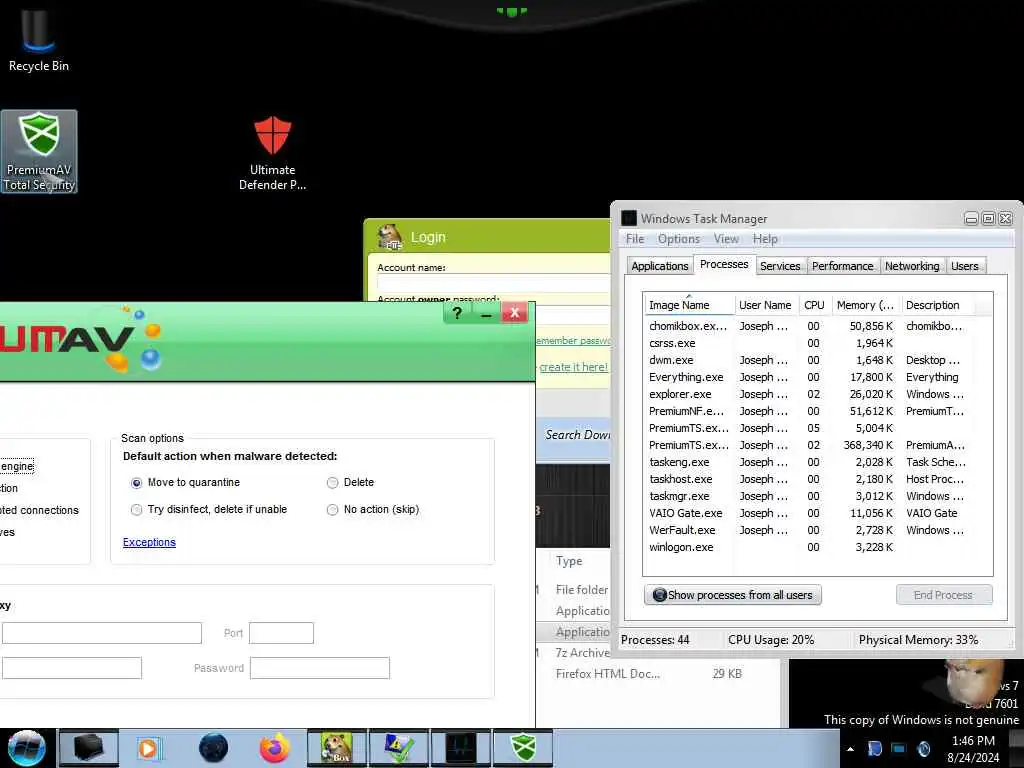1024x768 pixels.
Task: Switch to the Applications tab
Action: pos(659,266)
